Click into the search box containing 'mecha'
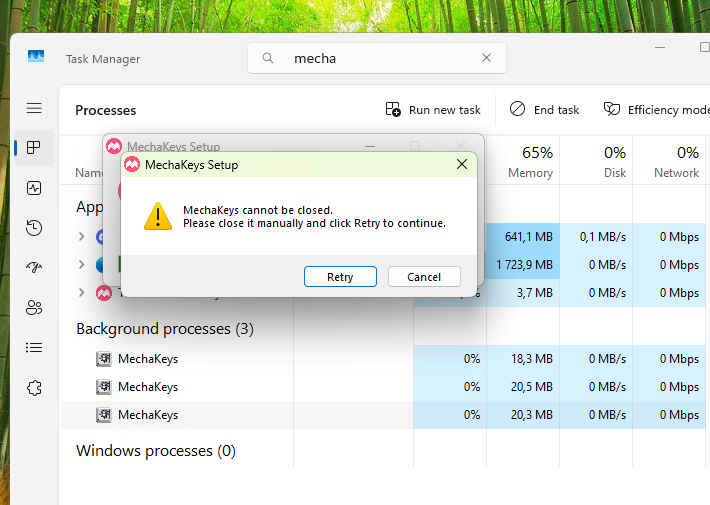710x505 pixels. click(380, 58)
